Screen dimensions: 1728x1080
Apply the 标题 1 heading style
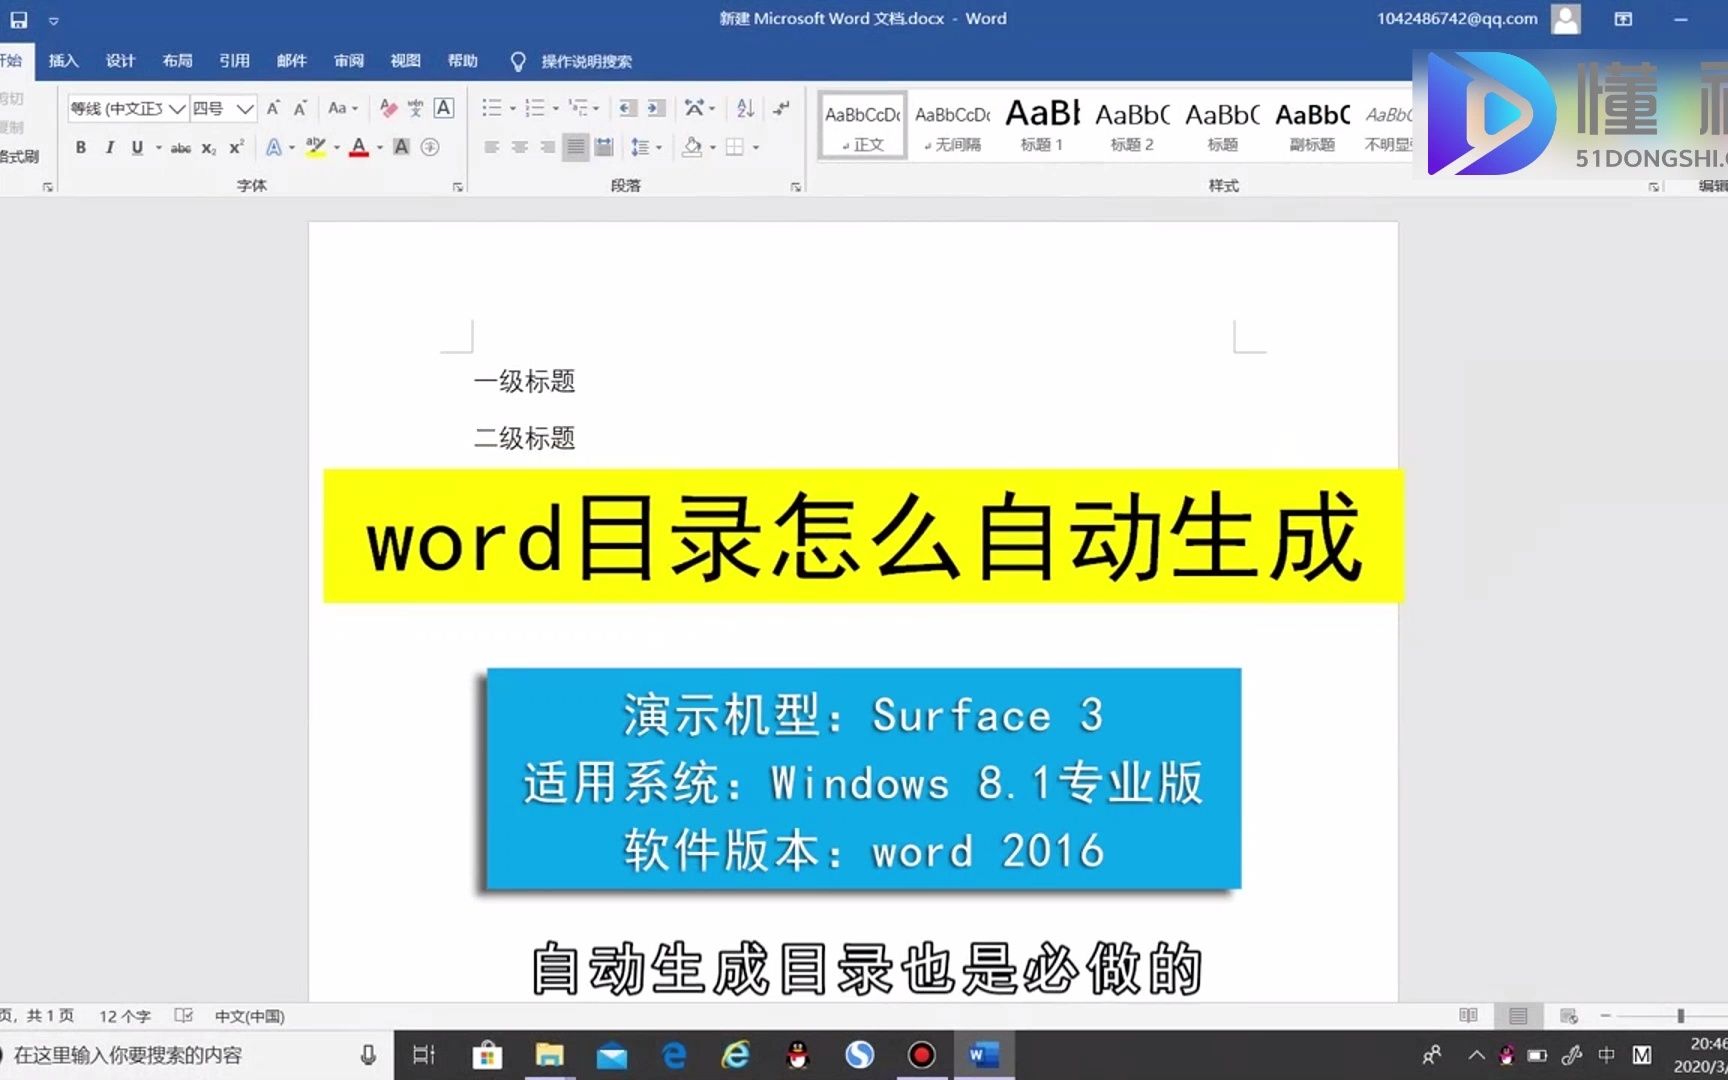coord(1042,126)
